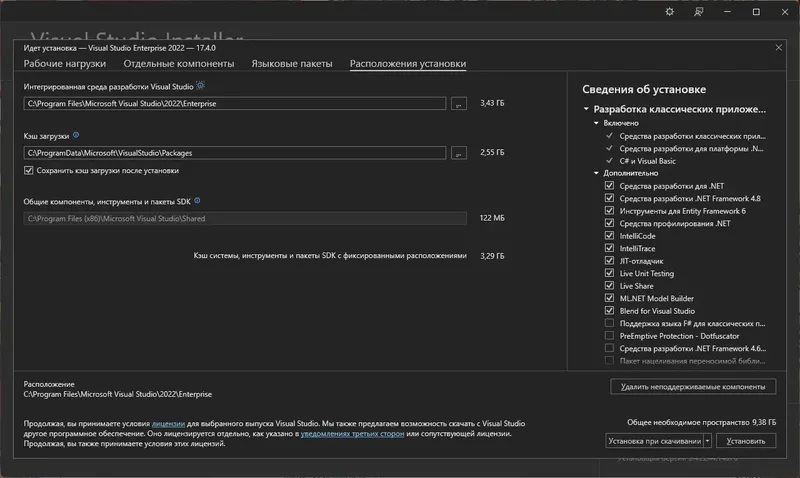Disable the IntelliCode component checkbox
This screenshot has width=800, height=478.
(x=610, y=236)
